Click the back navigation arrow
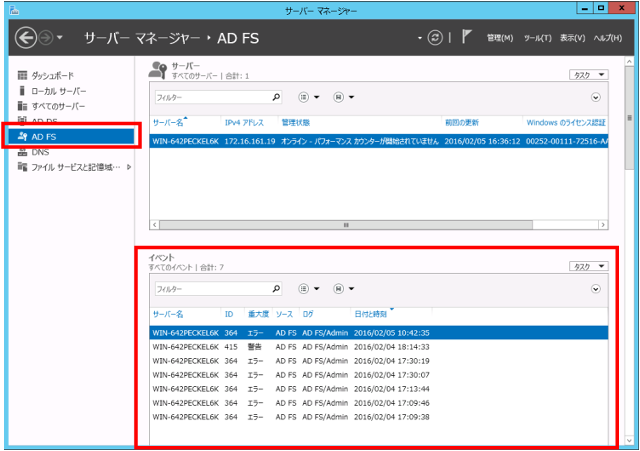The image size is (640, 451). tap(26, 38)
